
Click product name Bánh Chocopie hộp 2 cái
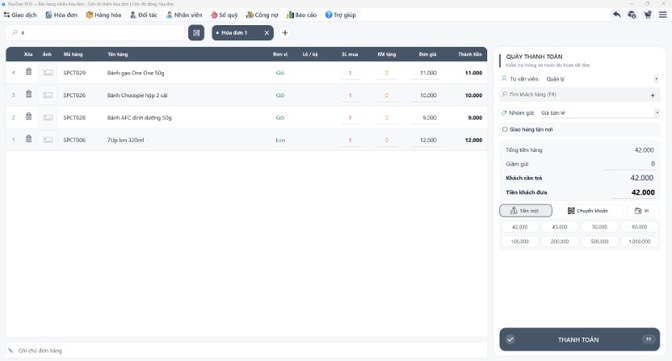[x=137, y=95]
